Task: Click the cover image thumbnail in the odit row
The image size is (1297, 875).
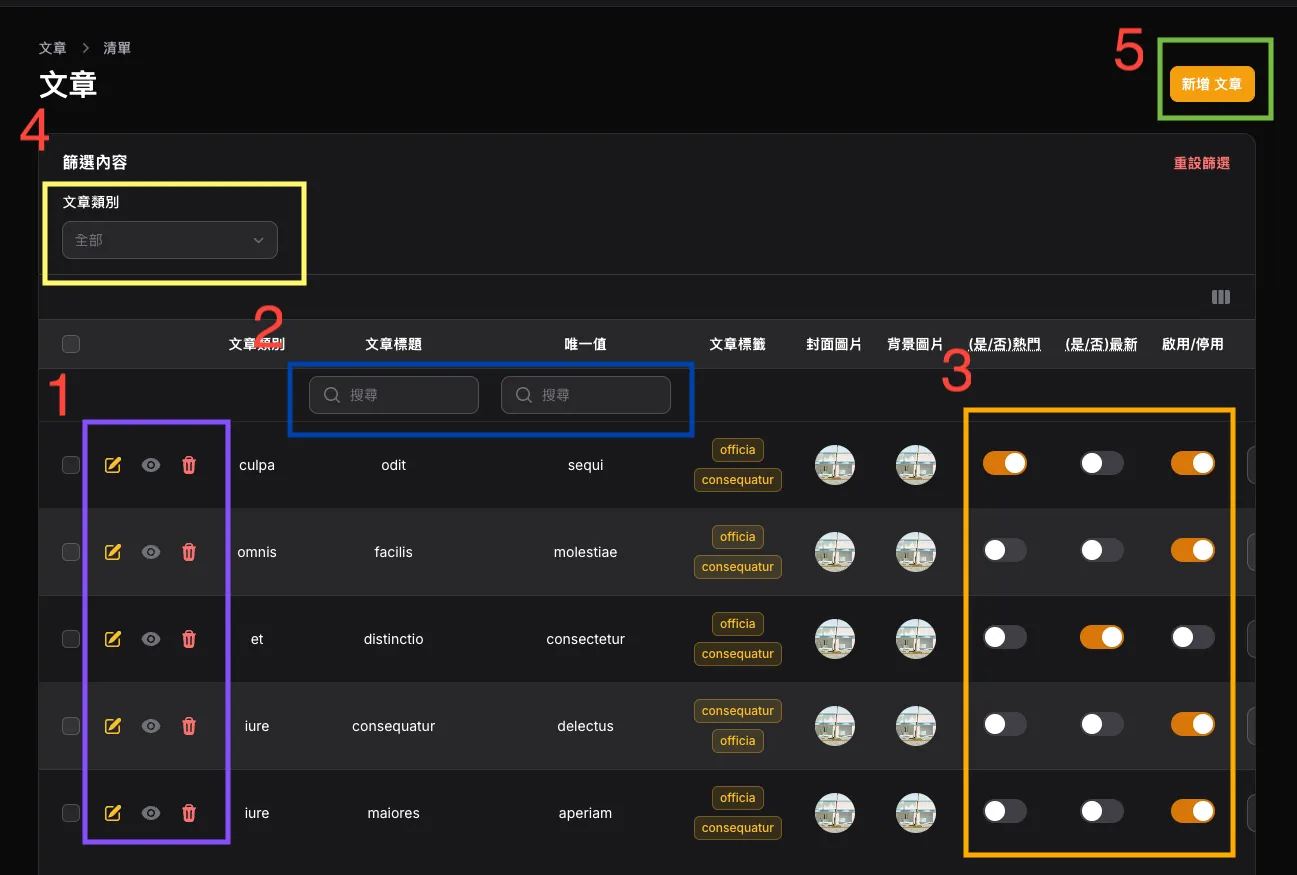Action: (835, 465)
